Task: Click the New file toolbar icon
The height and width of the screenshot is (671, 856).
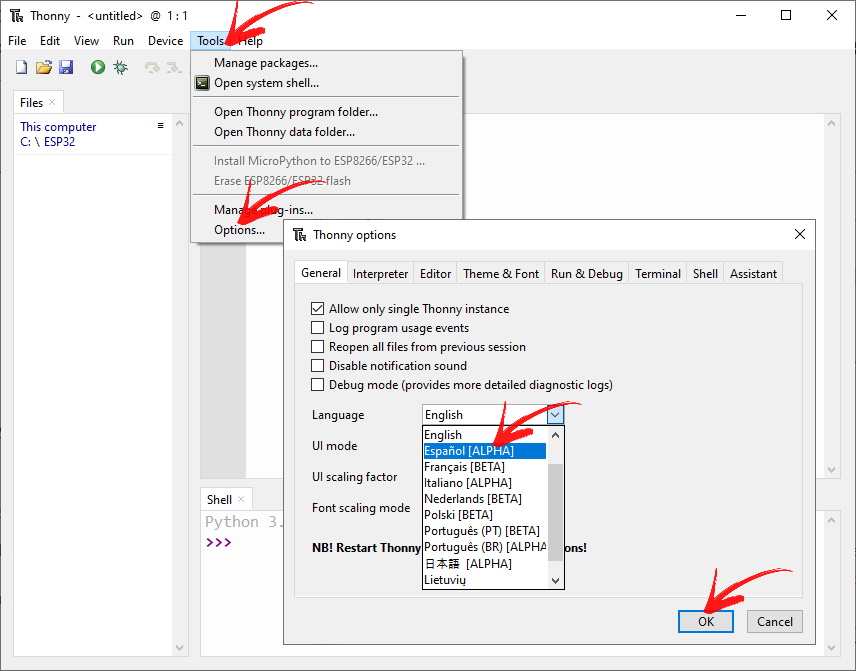Action: click(x=21, y=67)
